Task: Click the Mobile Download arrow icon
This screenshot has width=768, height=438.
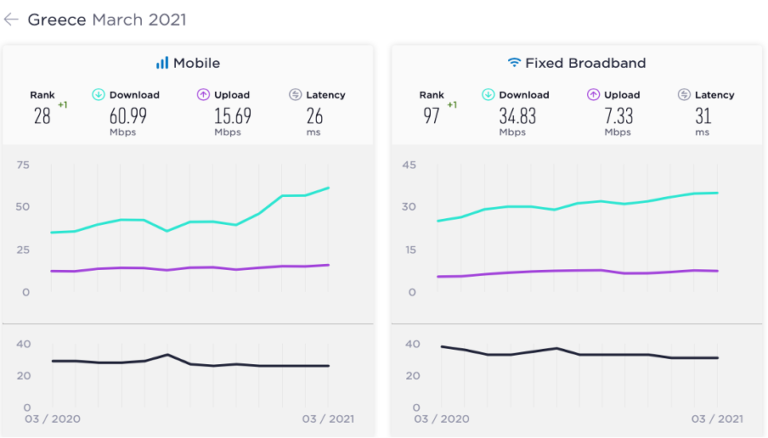Action: click(x=98, y=95)
